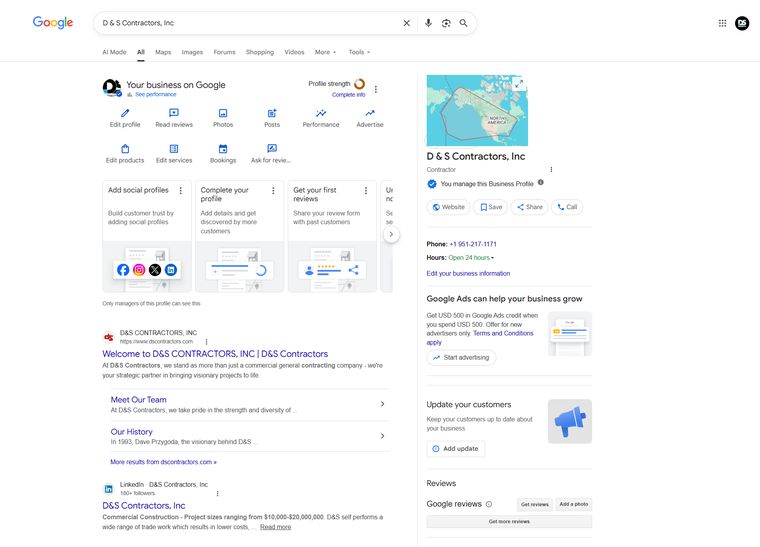The image size is (760, 547).
Task: Open Get your first reviews card menu
Action: point(366,190)
